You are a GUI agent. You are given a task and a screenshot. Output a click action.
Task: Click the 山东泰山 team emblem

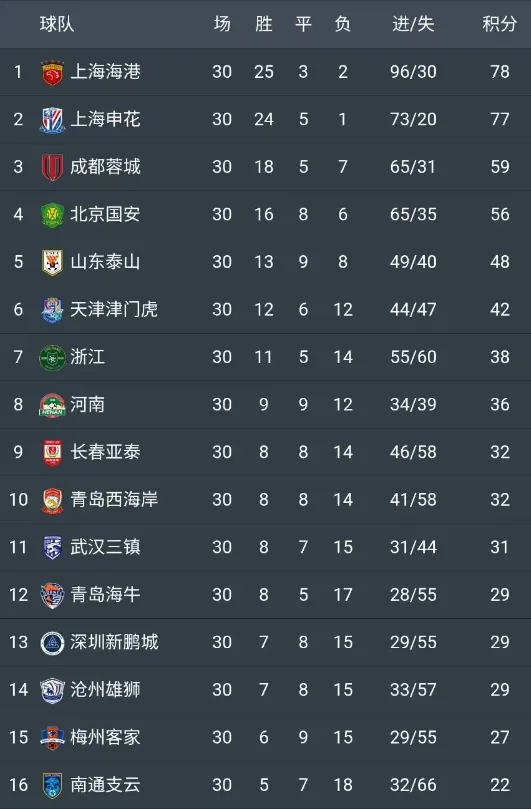52,262
